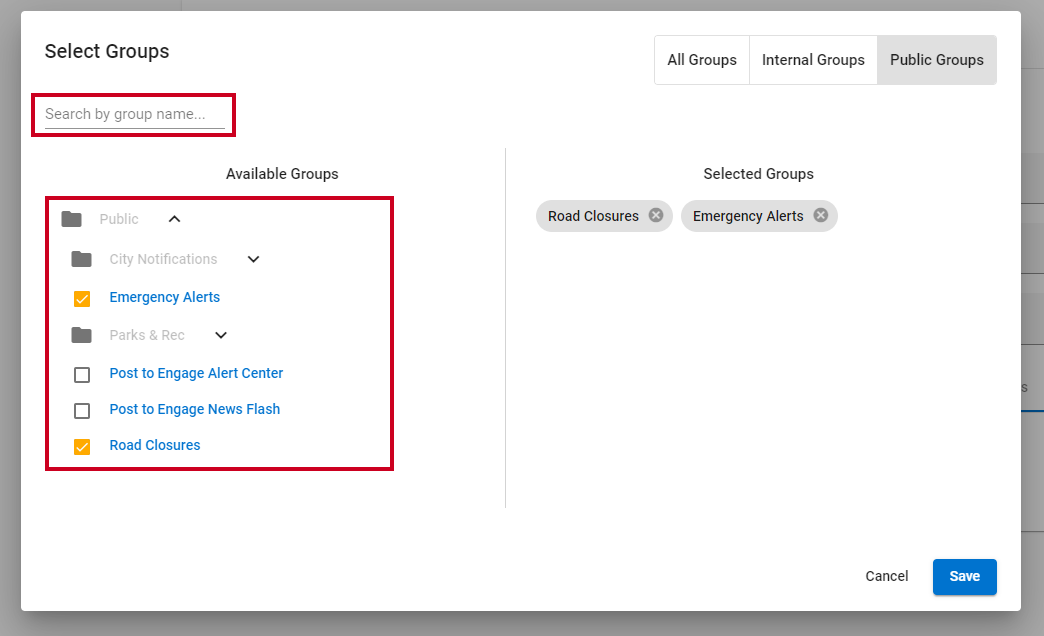
Task: Uncheck the Road Closures checkbox
Action: click(82, 447)
